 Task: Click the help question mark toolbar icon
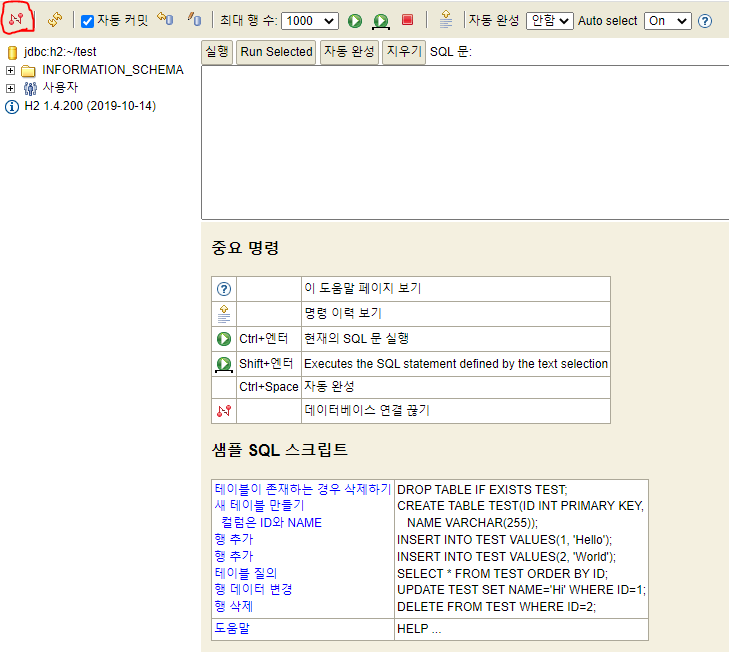coord(705,21)
